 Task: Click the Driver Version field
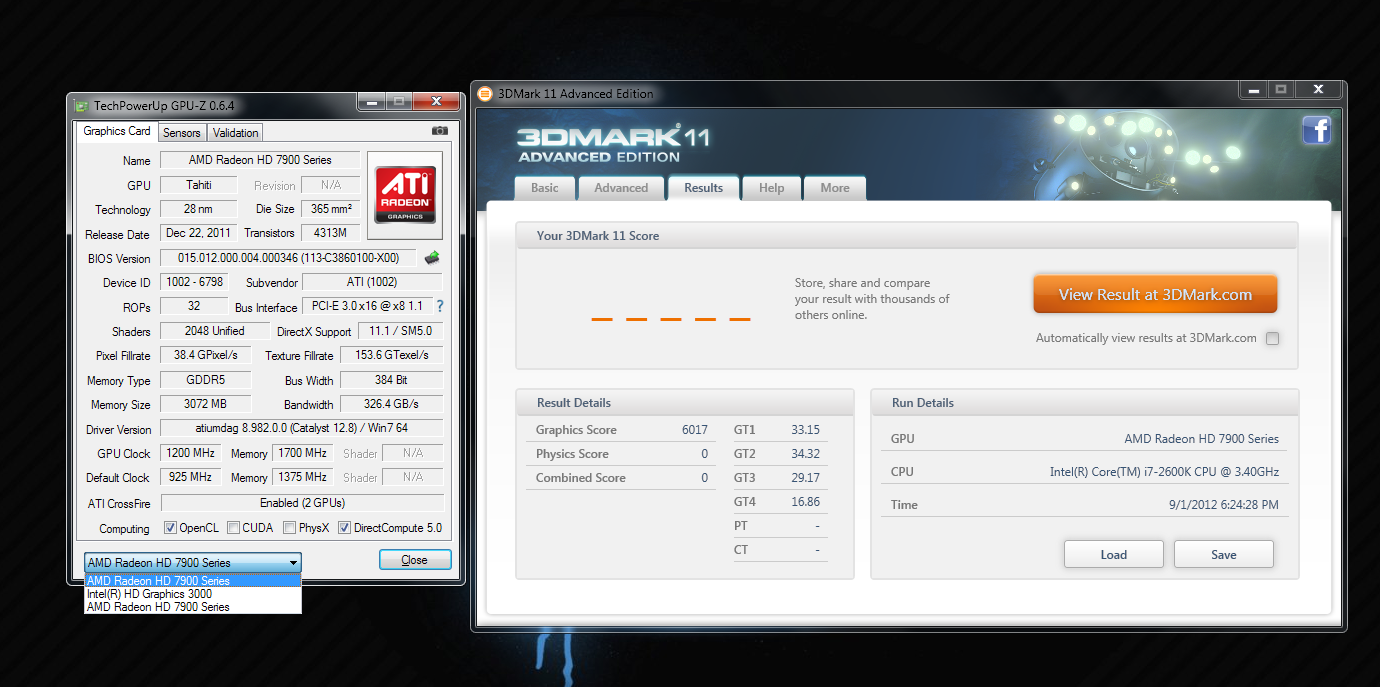tap(301, 428)
